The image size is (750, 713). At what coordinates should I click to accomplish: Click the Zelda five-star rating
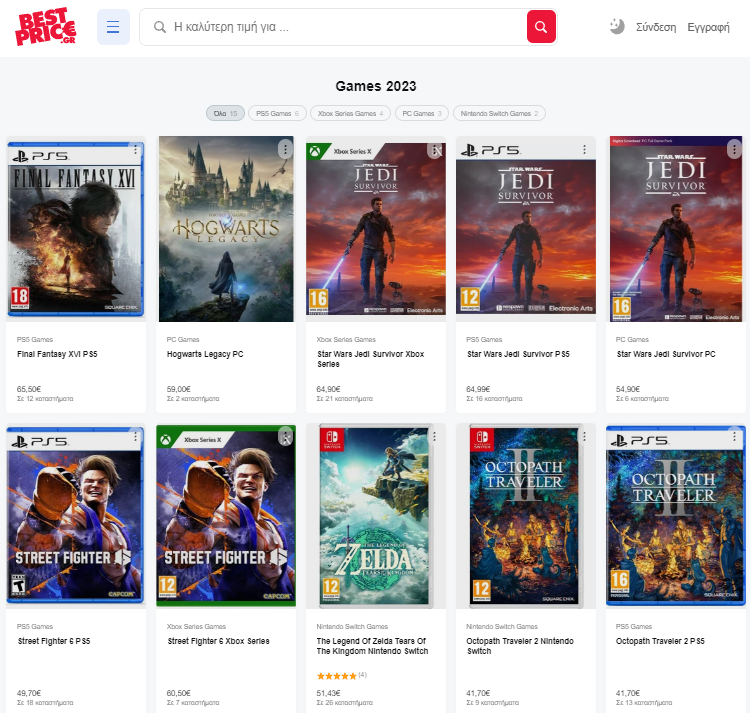[337, 676]
